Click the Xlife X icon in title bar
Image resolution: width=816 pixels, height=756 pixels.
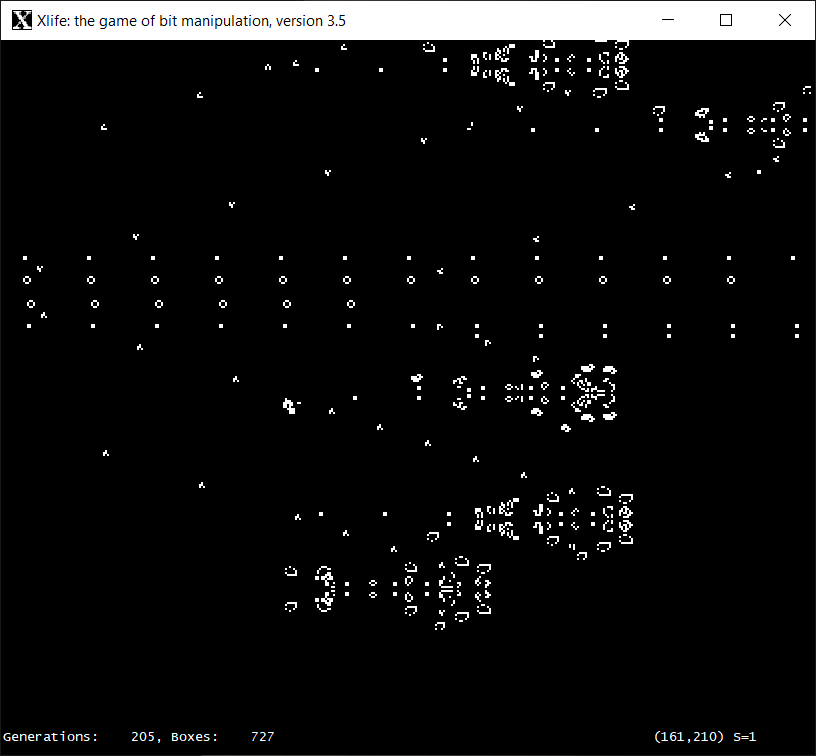click(20, 20)
